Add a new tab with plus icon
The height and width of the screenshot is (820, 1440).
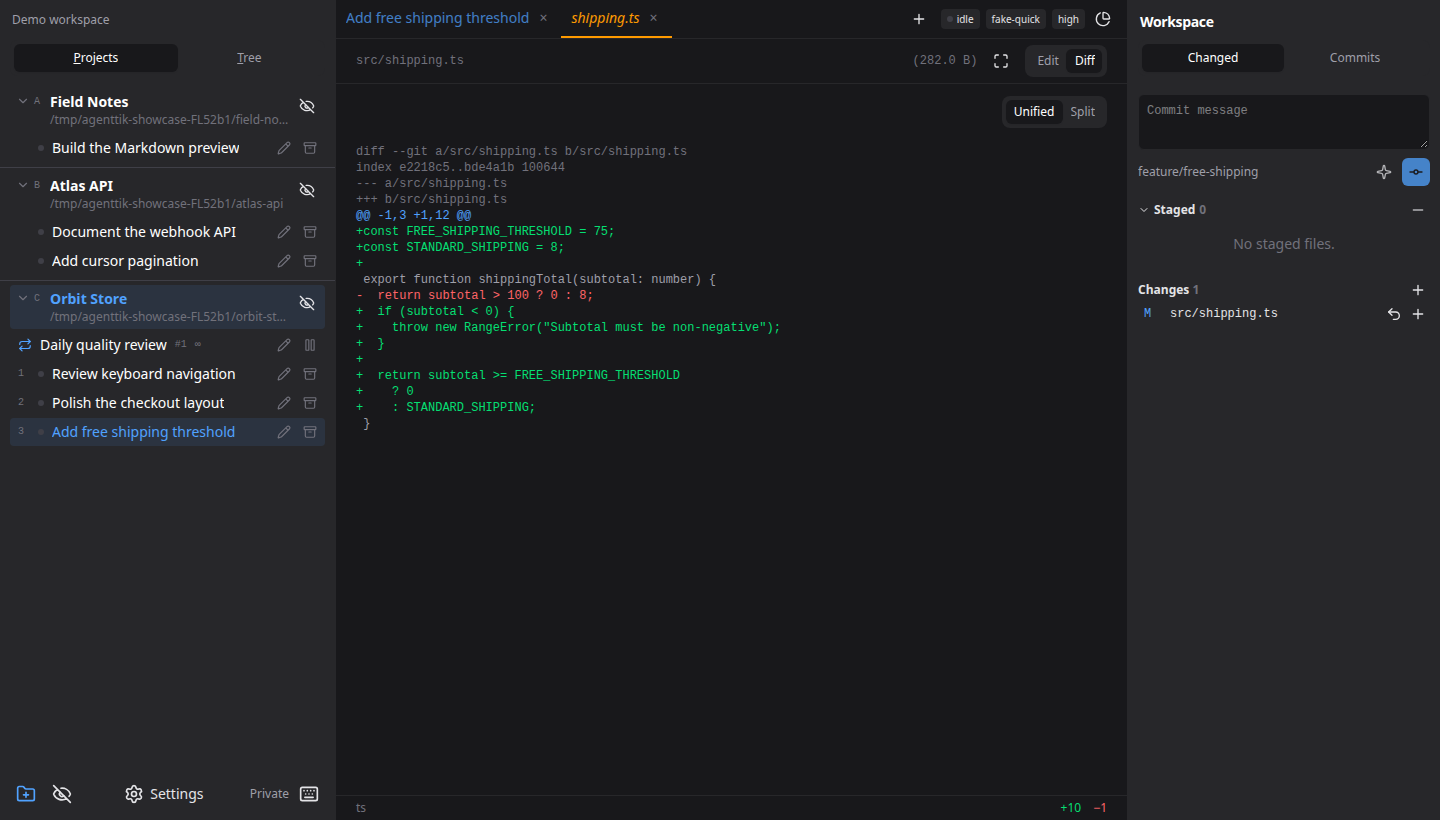[919, 19]
